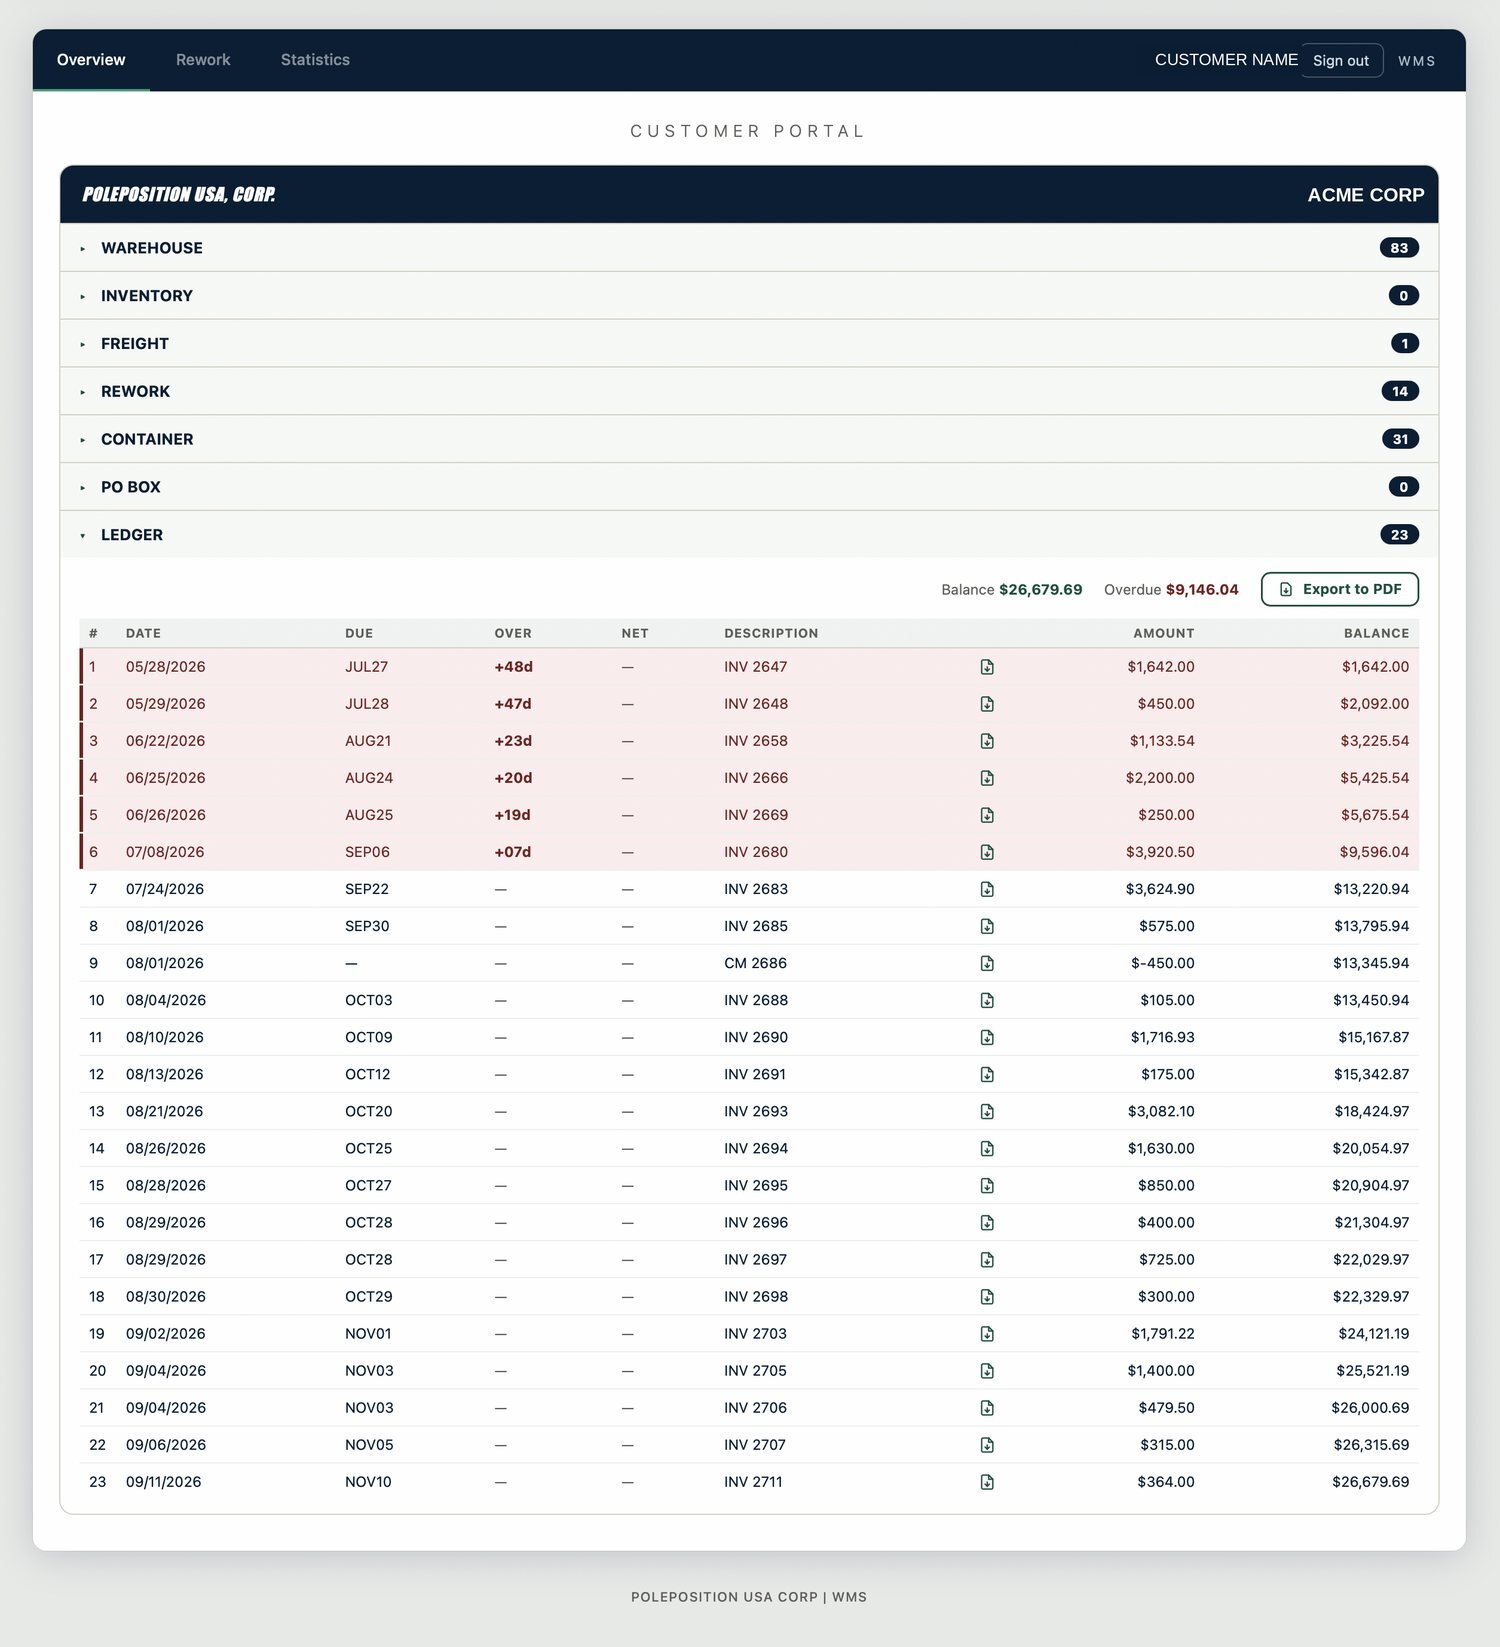Click the $26,679.69 total balance figure
Viewport: 1500px width, 1647px height.
coord(1040,589)
